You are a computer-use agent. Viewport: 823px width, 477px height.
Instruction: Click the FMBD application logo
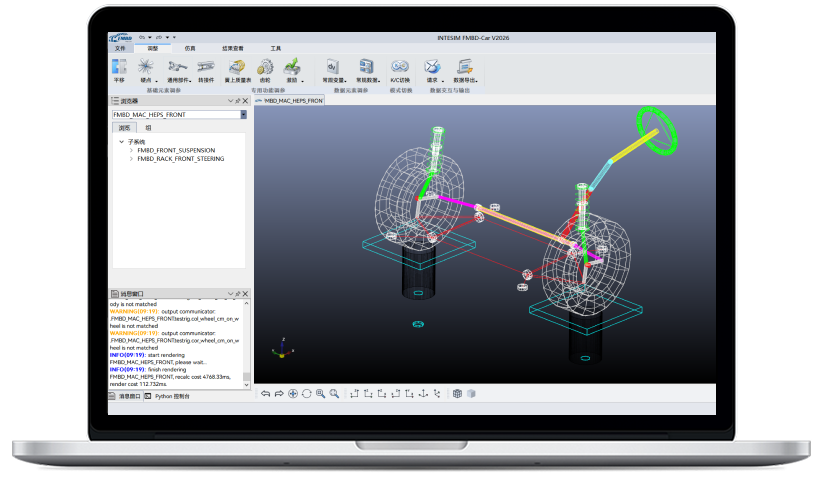point(121,38)
